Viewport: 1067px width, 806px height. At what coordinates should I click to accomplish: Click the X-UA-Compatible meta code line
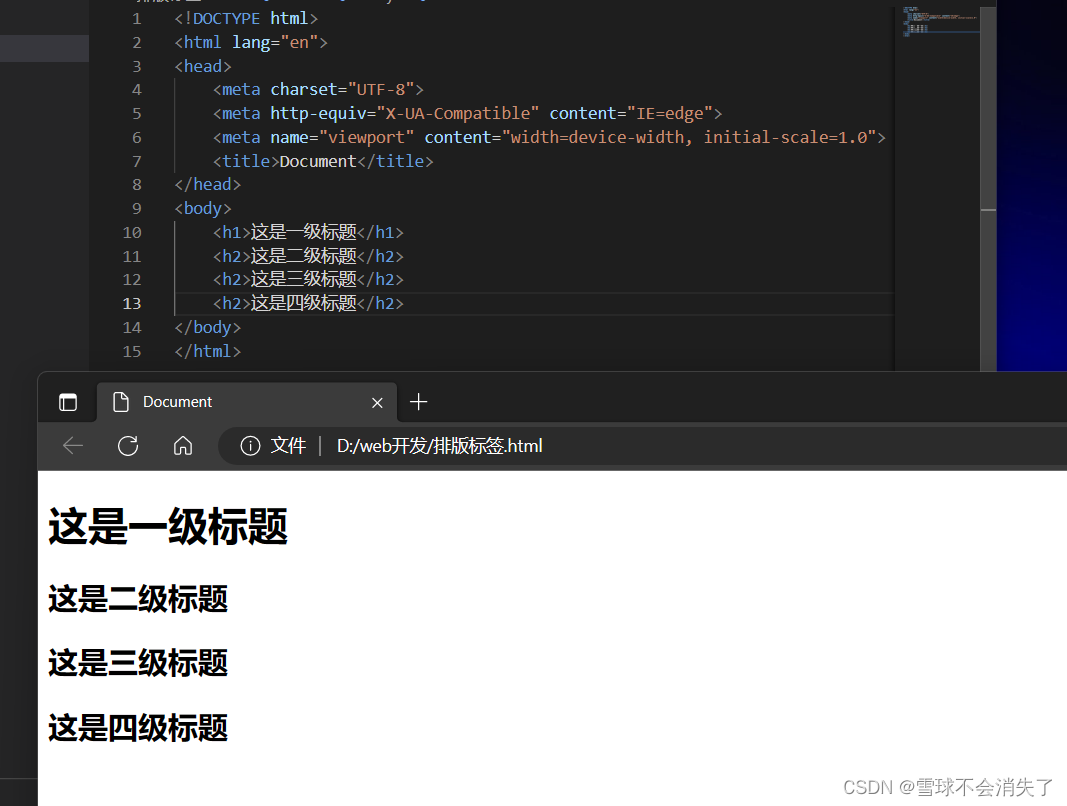click(467, 114)
